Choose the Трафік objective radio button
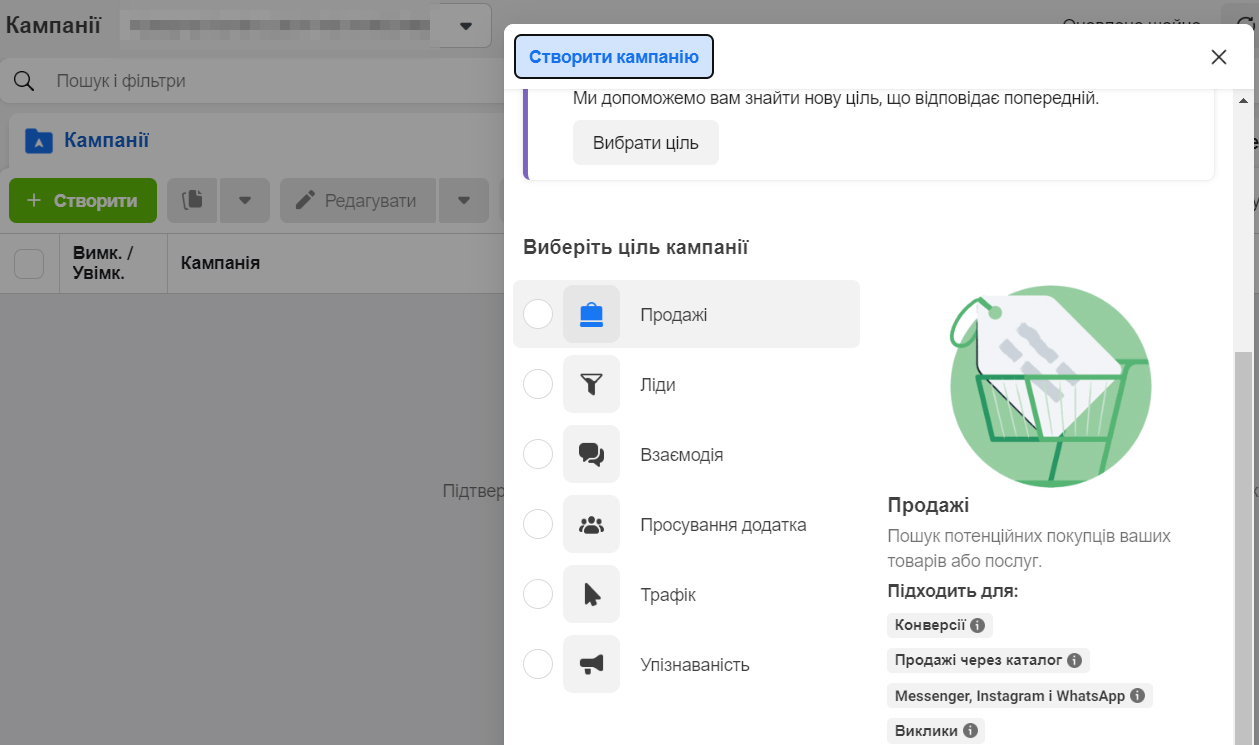Viewport: 1259px width, 745px height. pos(537,594)
